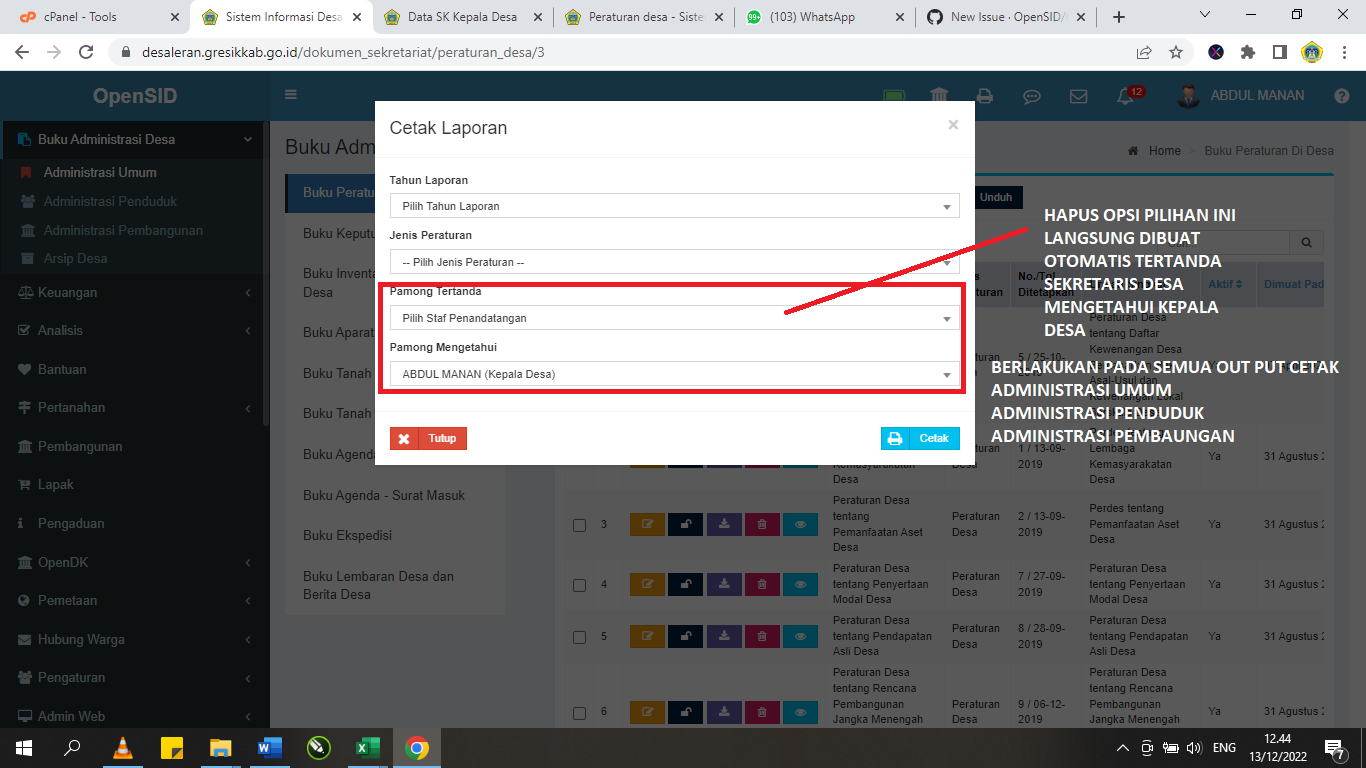The height and width of the screenshot is (768, 1366).
Task: Click the envelope mail icon in header
Action: (x=1078, y=95)
